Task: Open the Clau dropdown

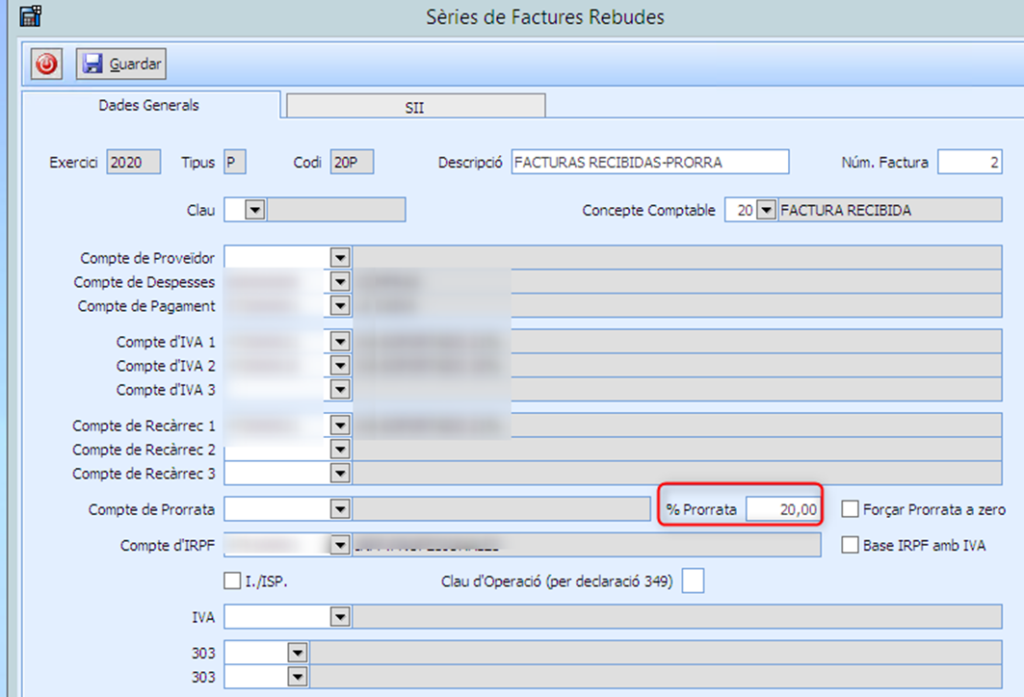Action: click(254, 210)
